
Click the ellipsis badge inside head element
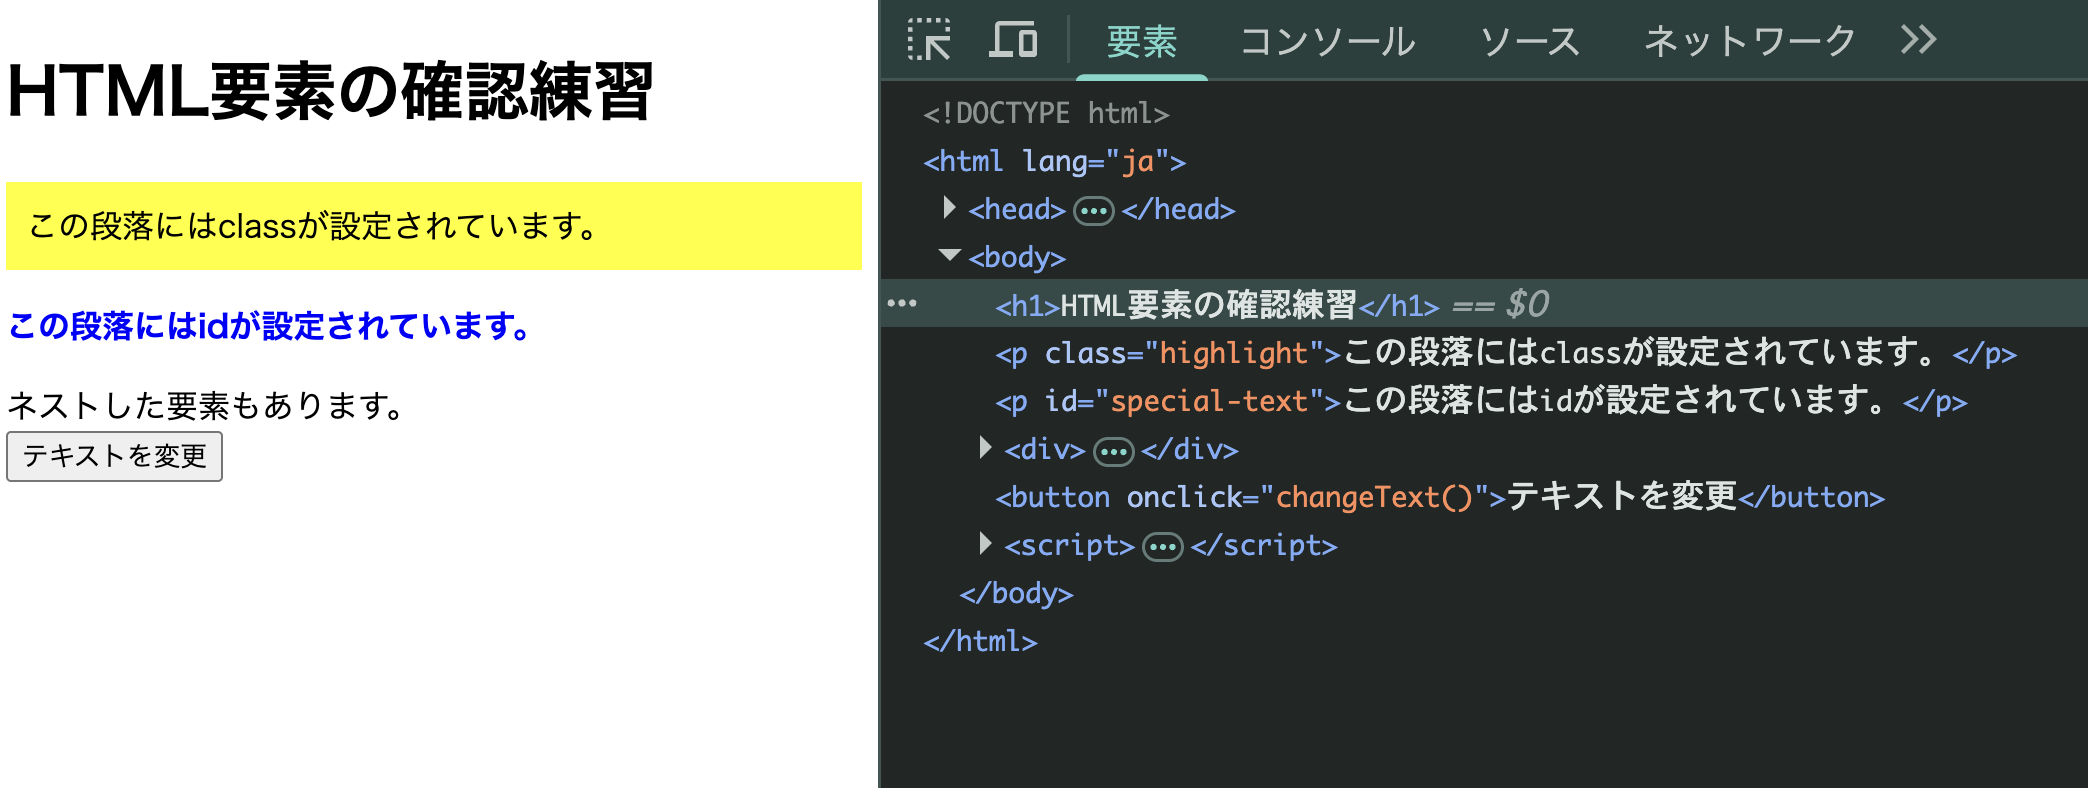tap(1093, 211)
